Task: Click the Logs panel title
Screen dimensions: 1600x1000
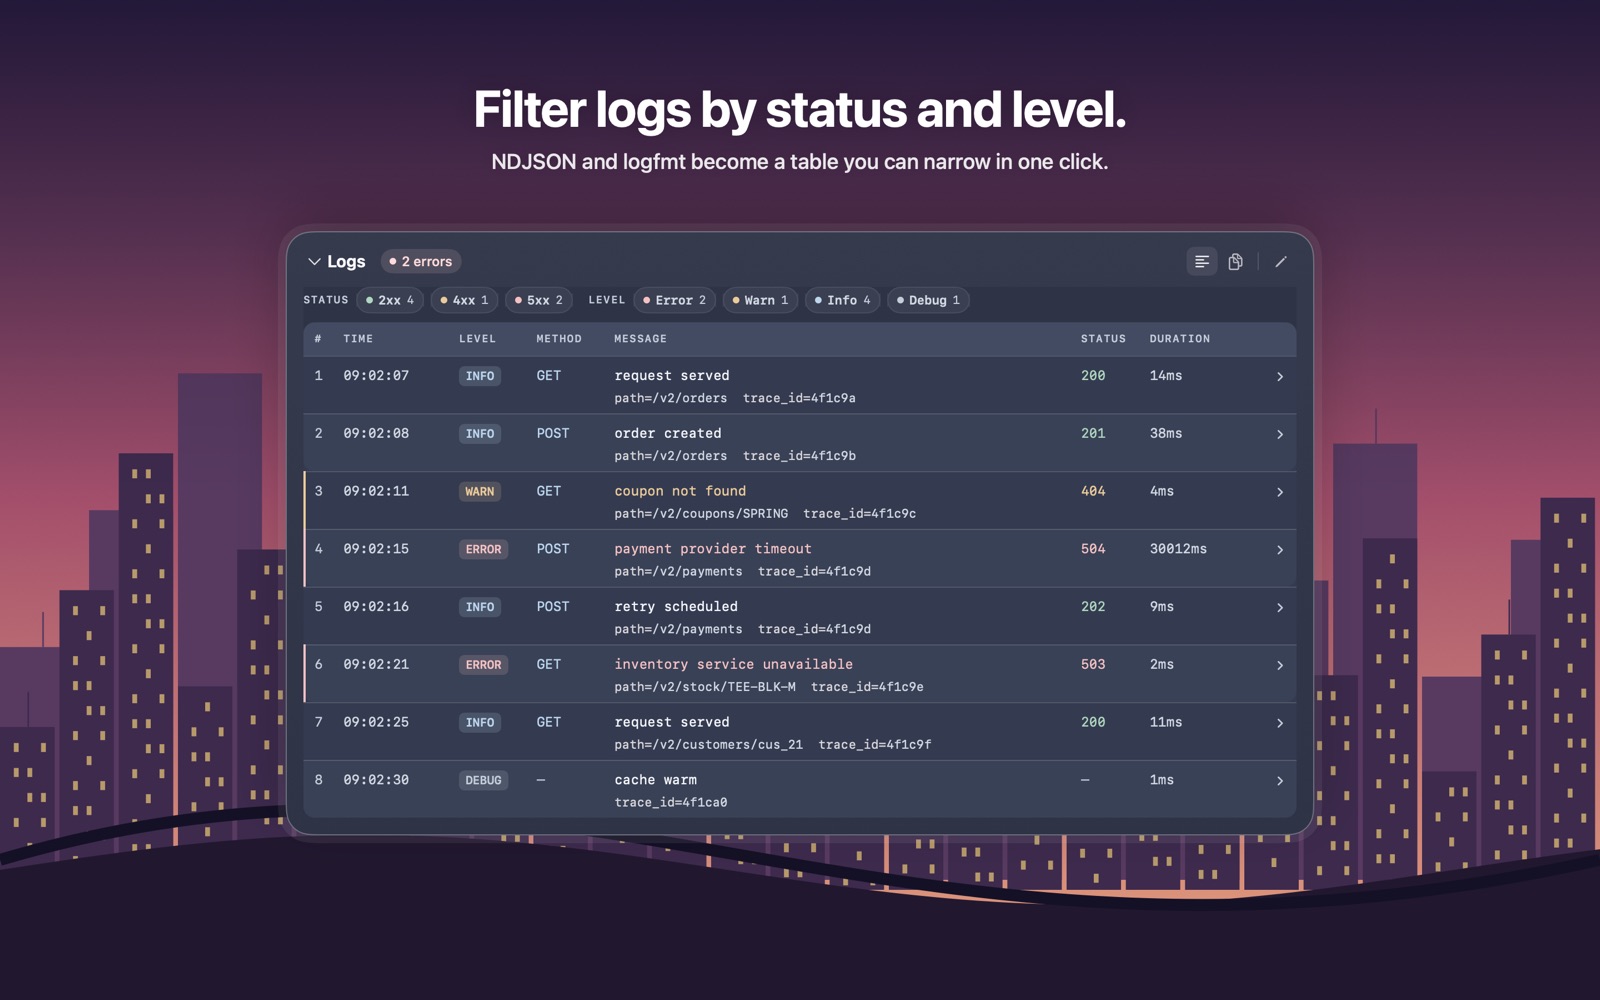Action: [346, 262]
